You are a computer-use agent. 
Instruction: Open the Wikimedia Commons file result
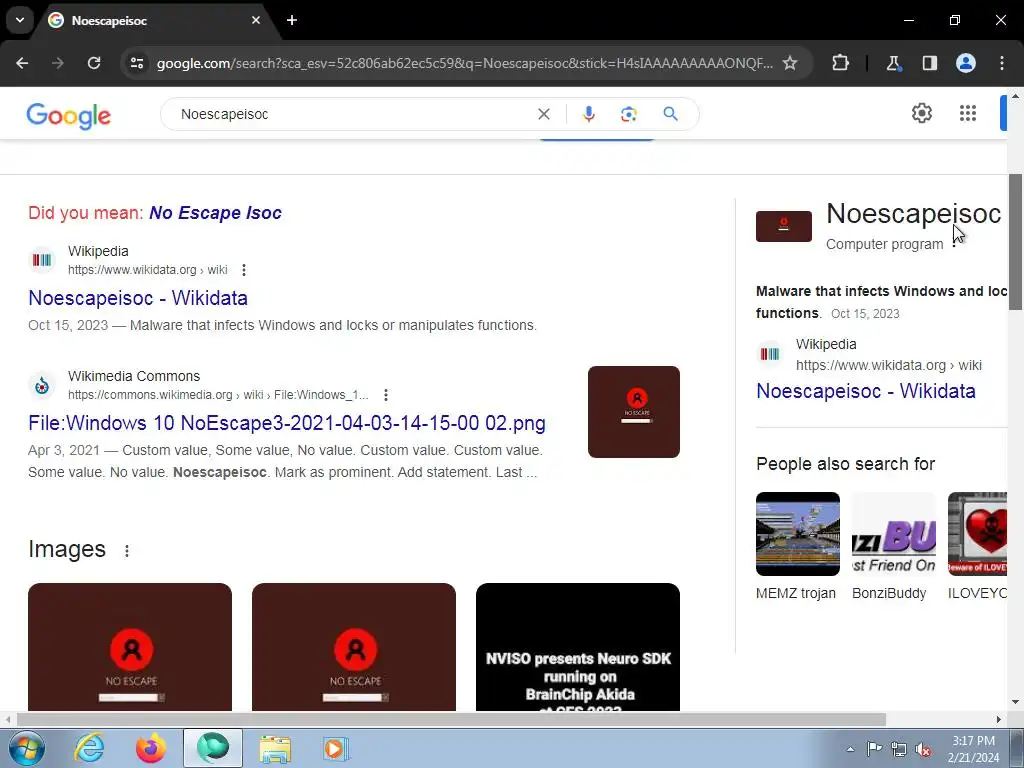pyautogui.click(x=287, y=423)
